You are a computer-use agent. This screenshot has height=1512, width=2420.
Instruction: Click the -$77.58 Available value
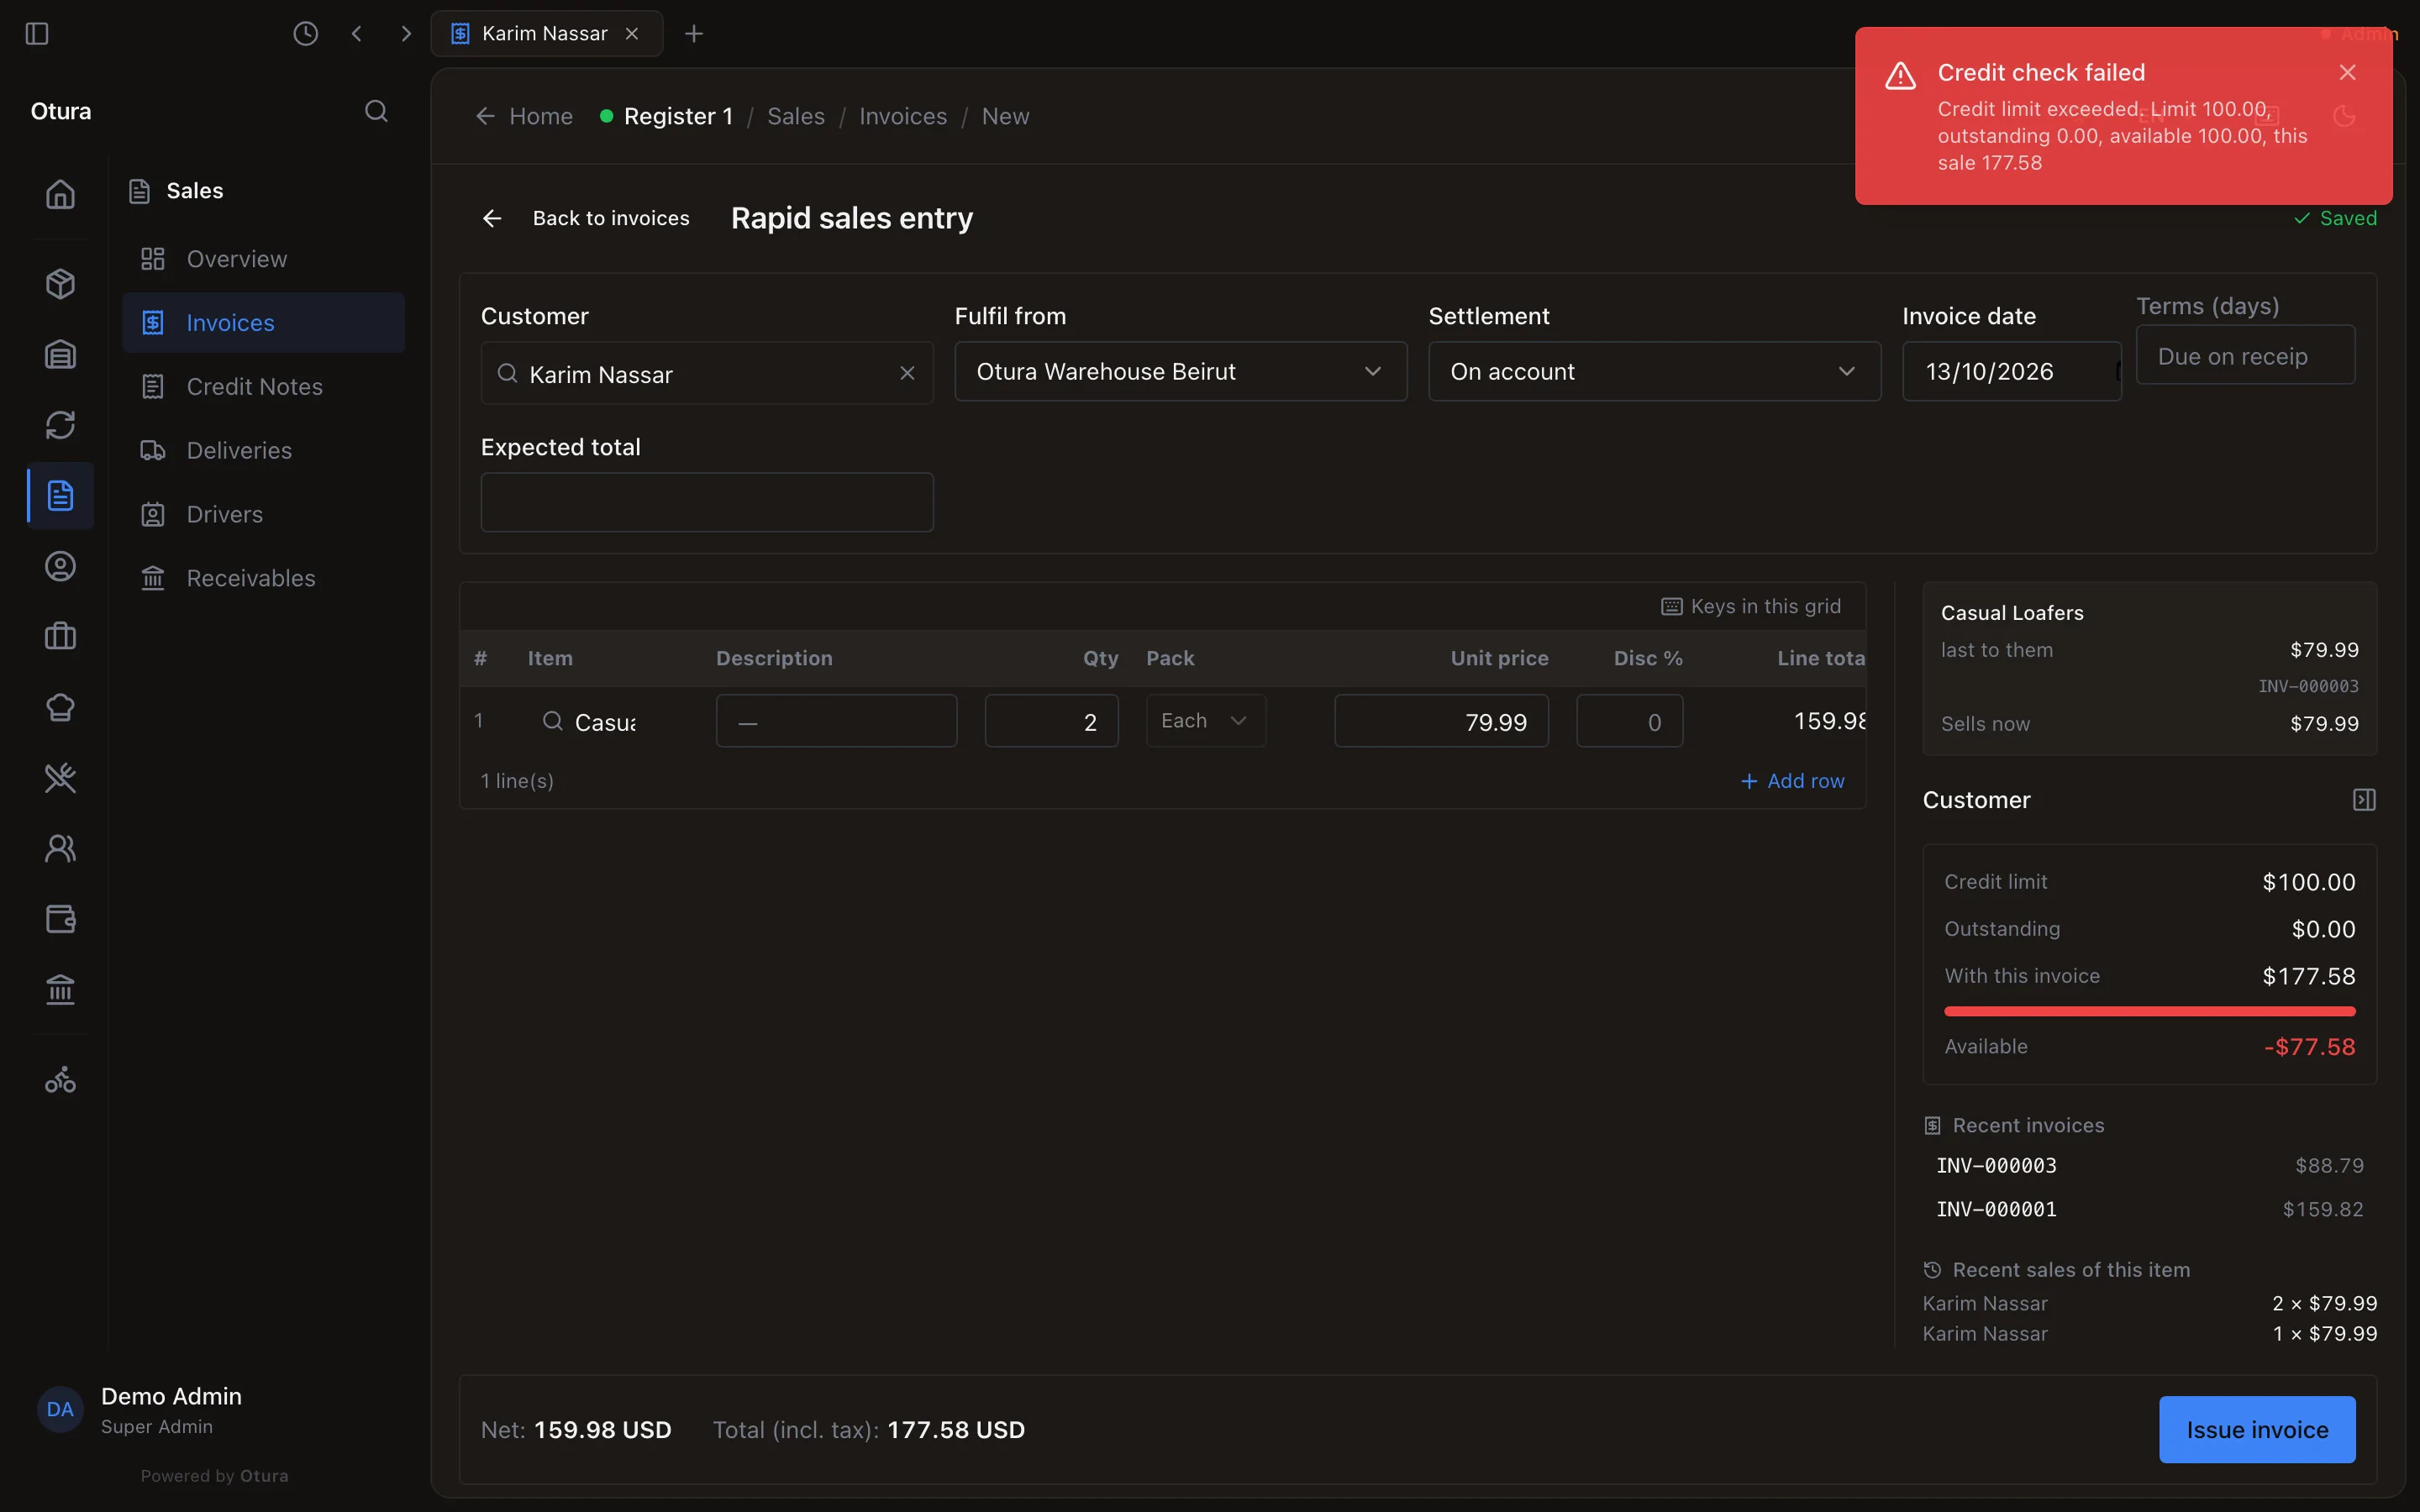click(x=2309, y=1047)
